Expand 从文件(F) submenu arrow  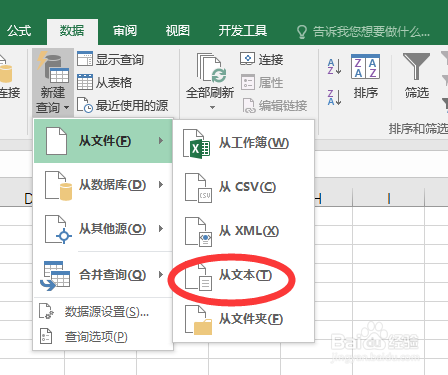tap(161, 141)
